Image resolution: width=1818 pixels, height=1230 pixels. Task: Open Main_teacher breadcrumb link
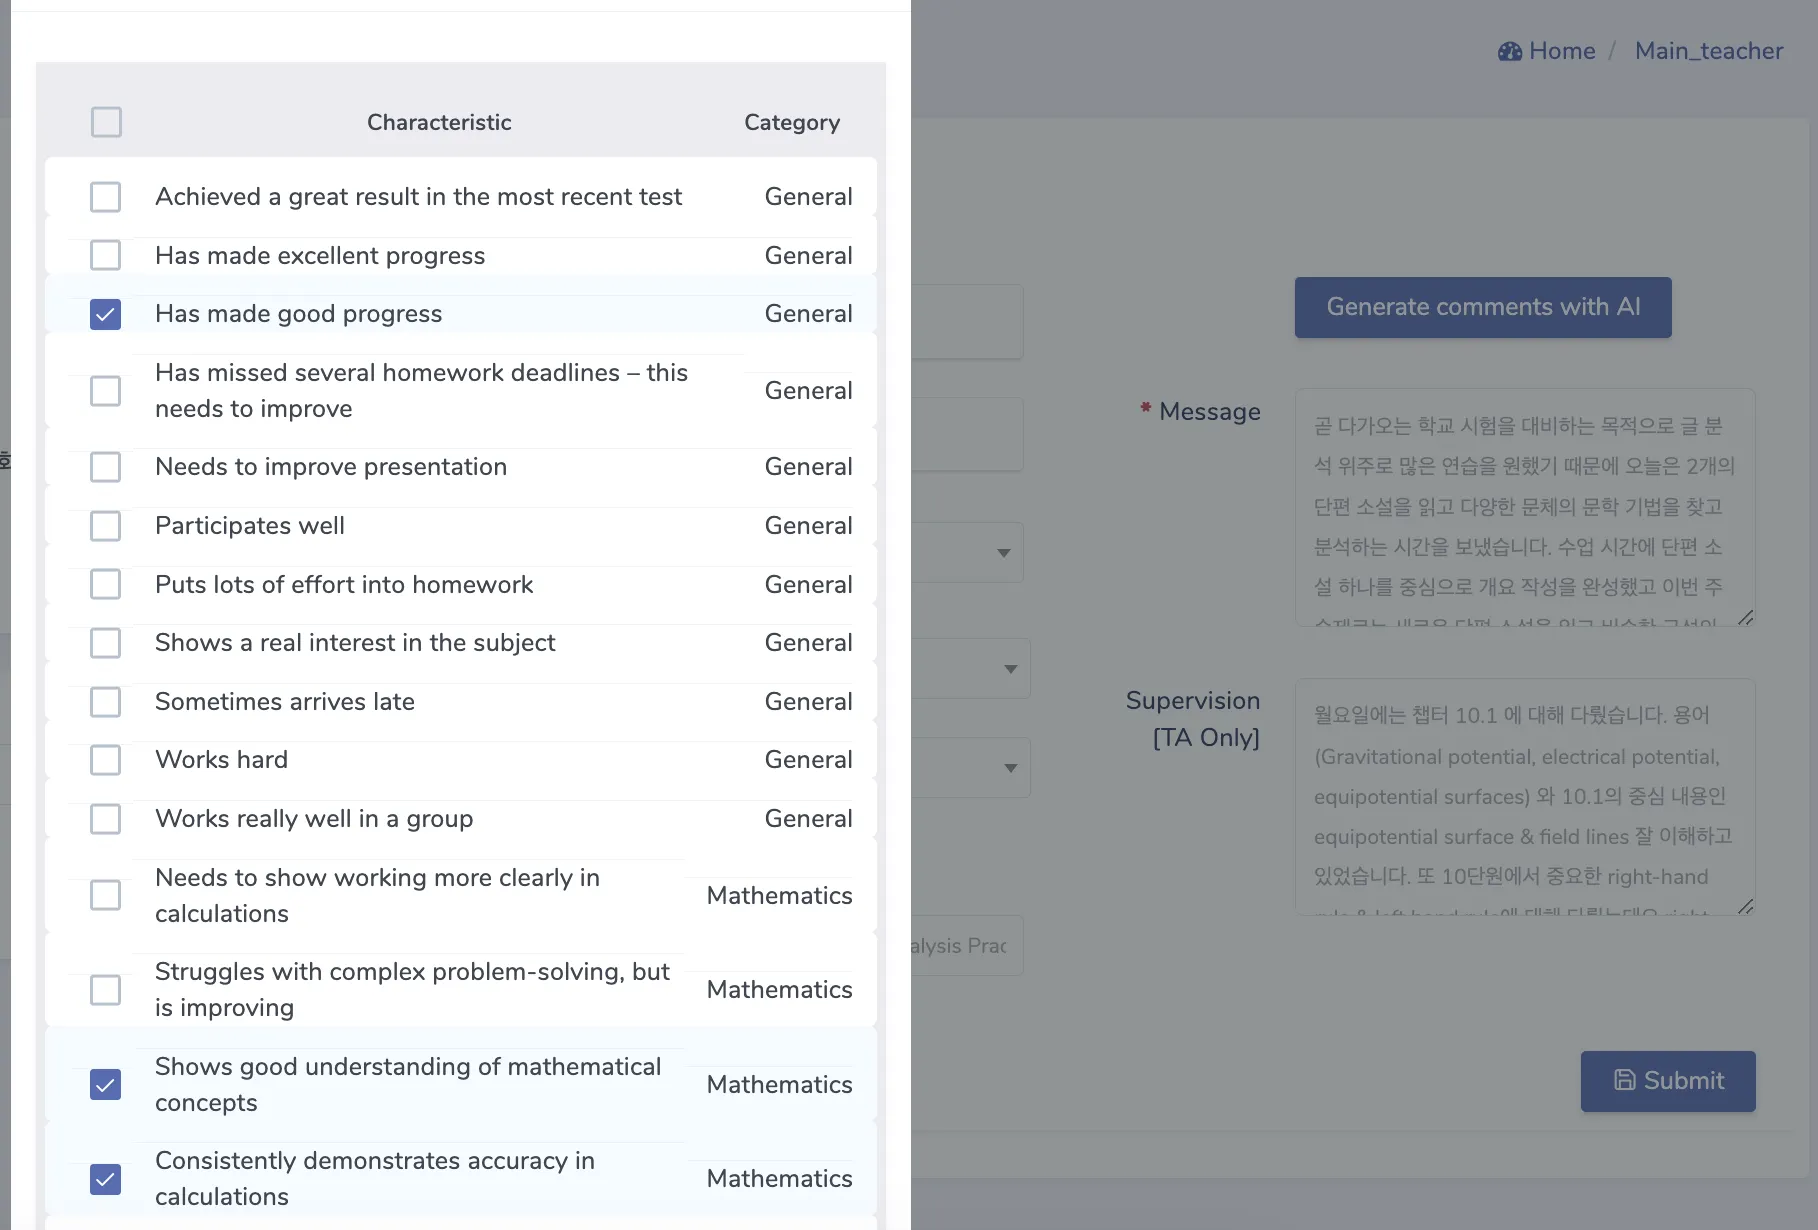tap(1708, 51)
